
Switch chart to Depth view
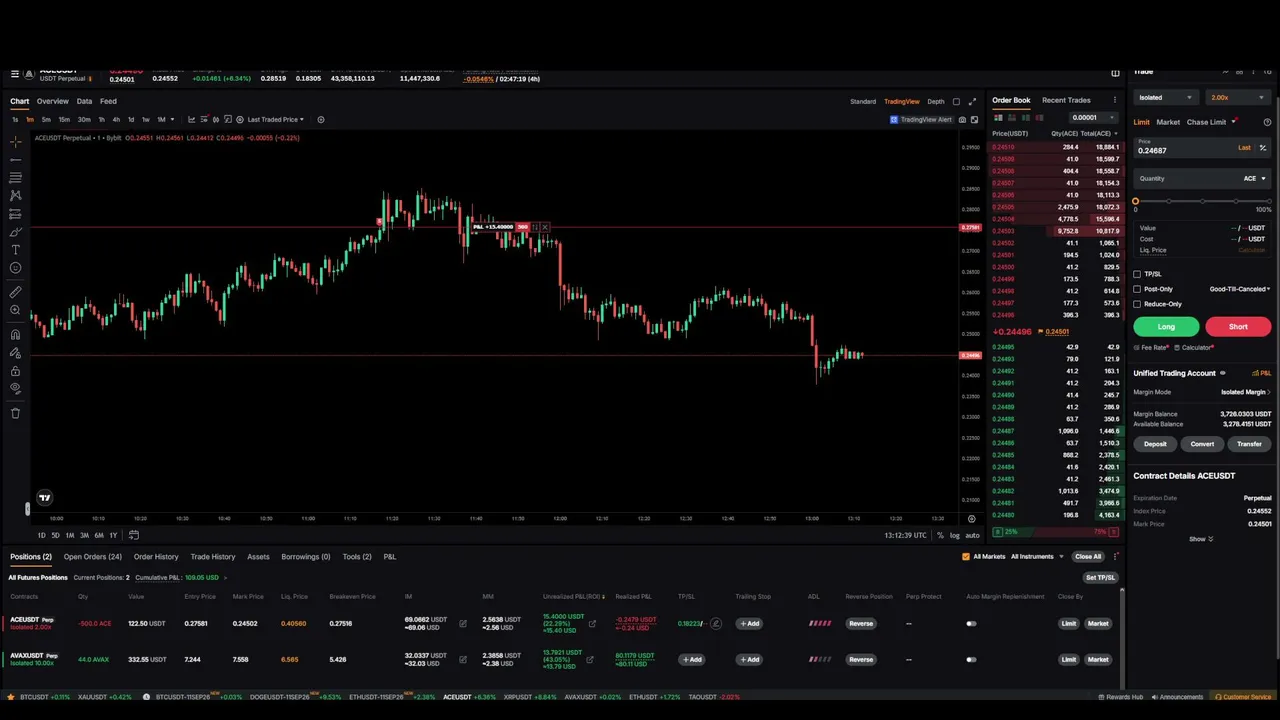[x=935, y=101]
